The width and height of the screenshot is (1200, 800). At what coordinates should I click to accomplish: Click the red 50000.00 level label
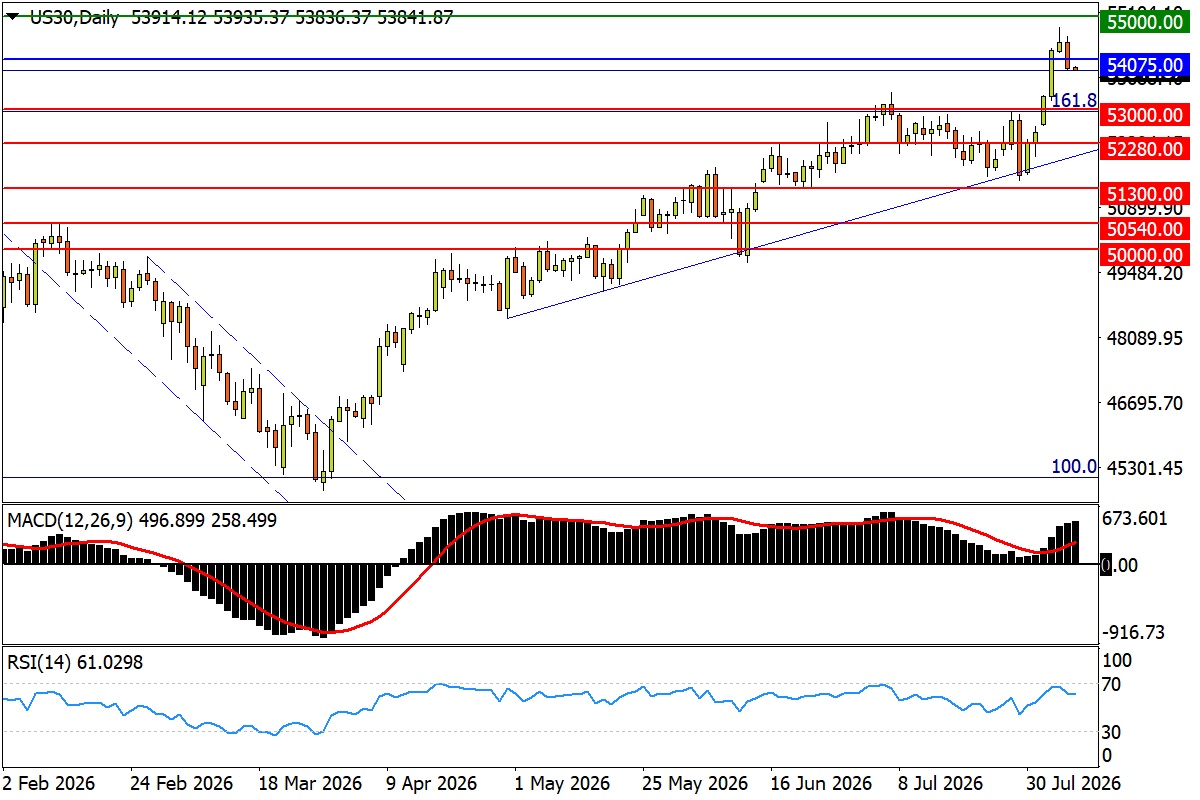pos(1145,255)
